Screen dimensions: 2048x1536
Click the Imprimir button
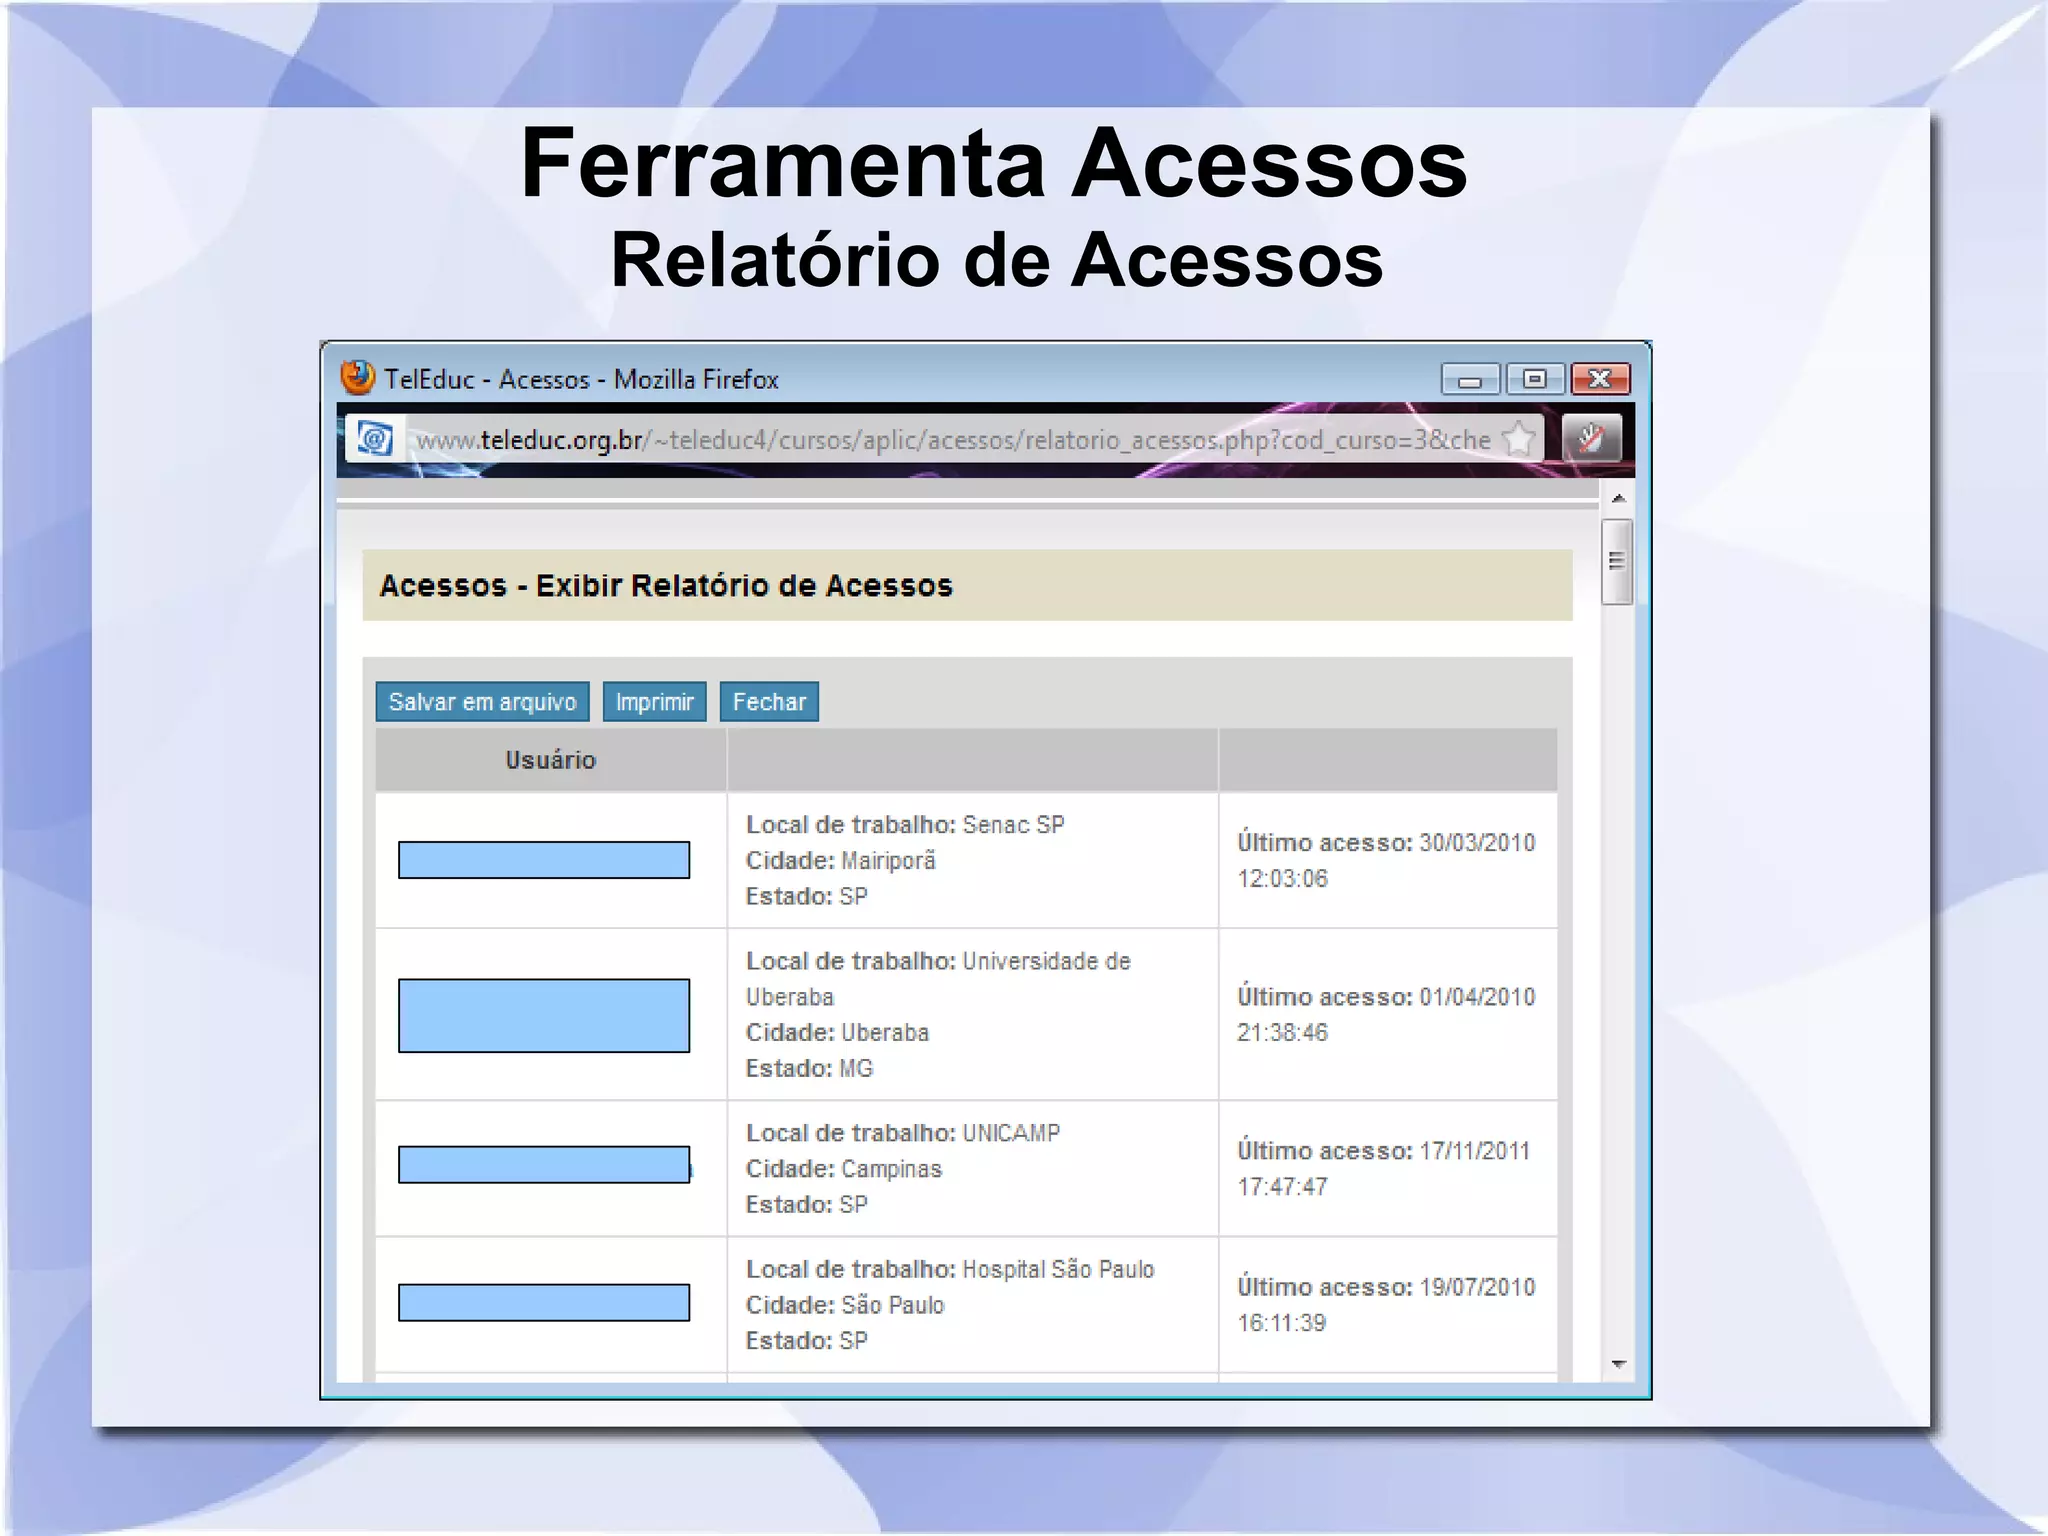tap(654, 702)
